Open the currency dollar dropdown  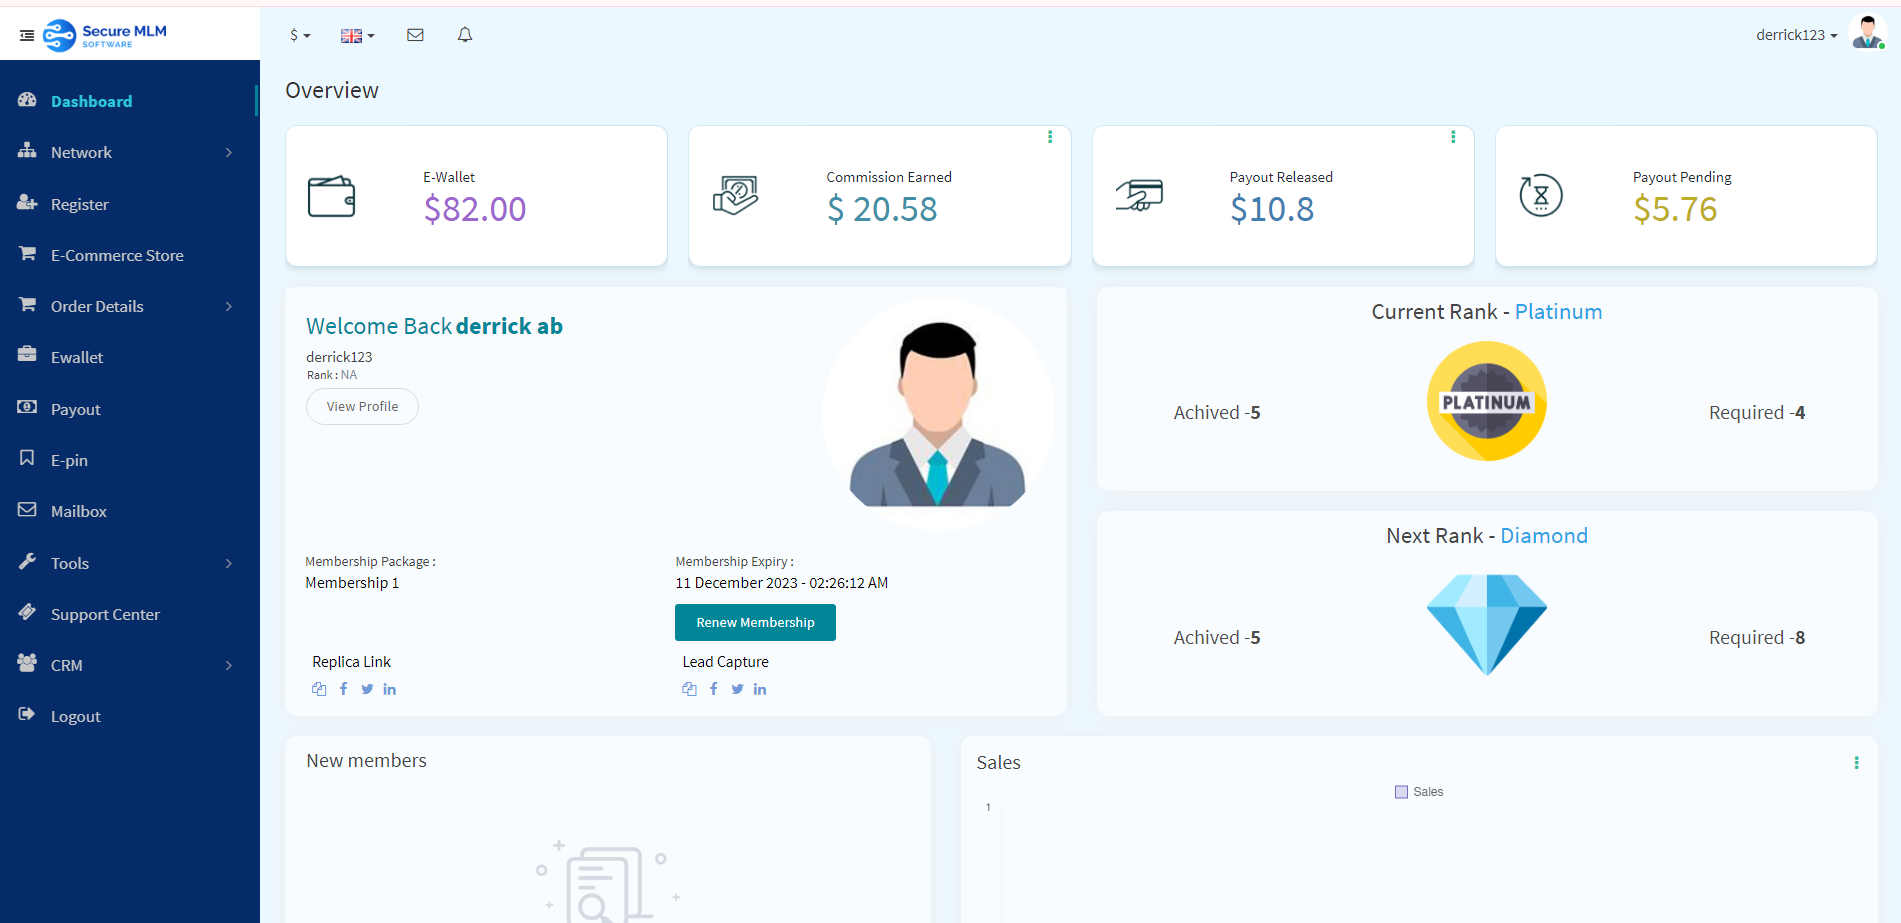(x=300, y=35)
